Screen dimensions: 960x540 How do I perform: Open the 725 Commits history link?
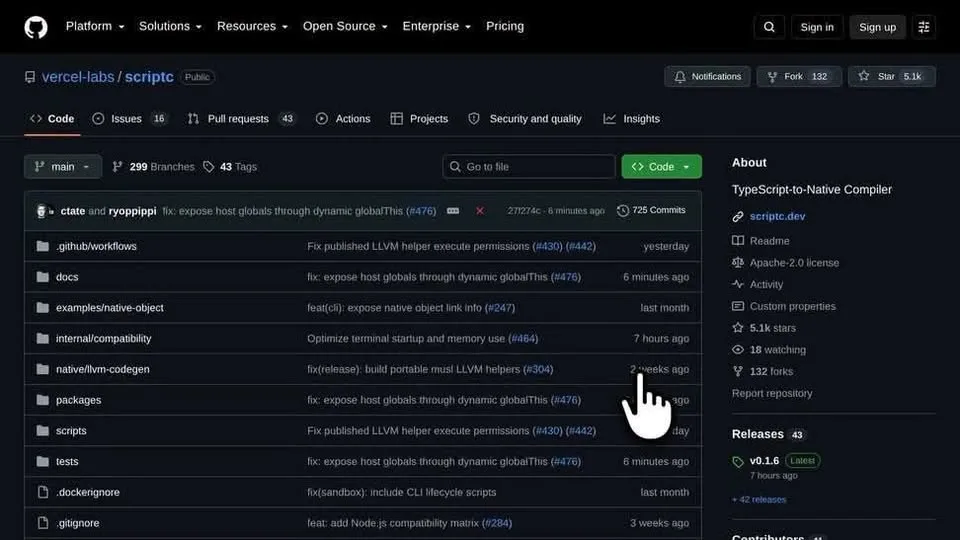point(651,210)
